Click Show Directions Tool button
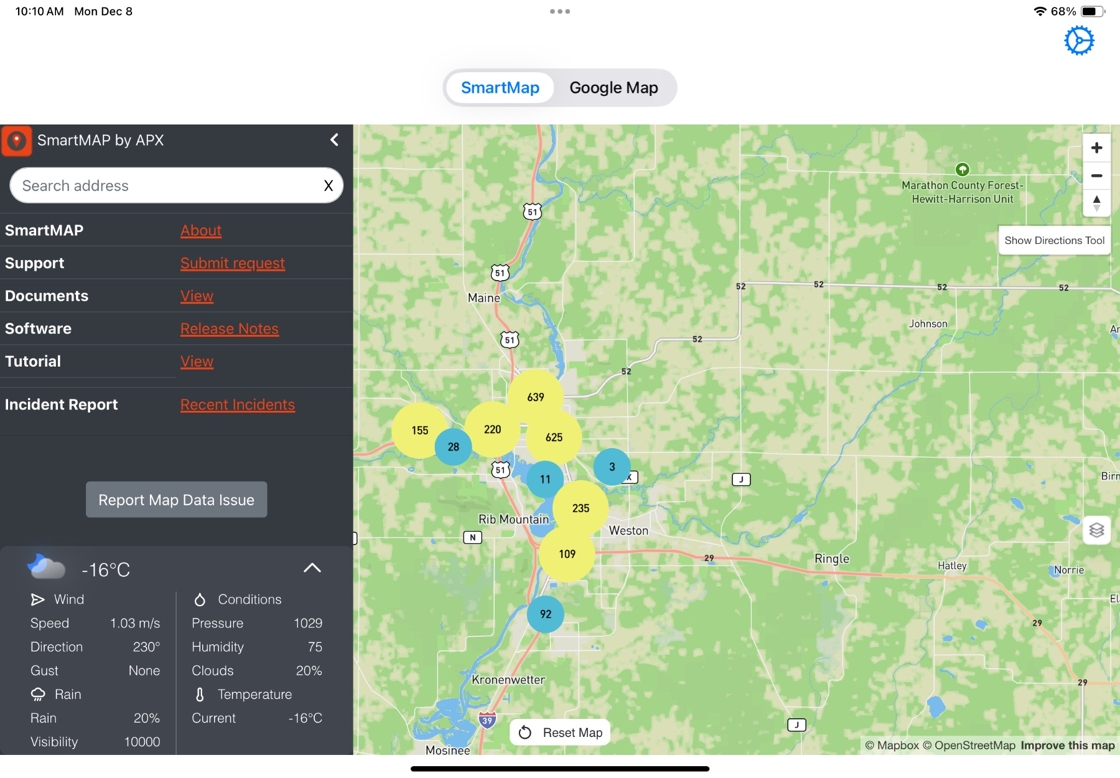 point(1054,241)
